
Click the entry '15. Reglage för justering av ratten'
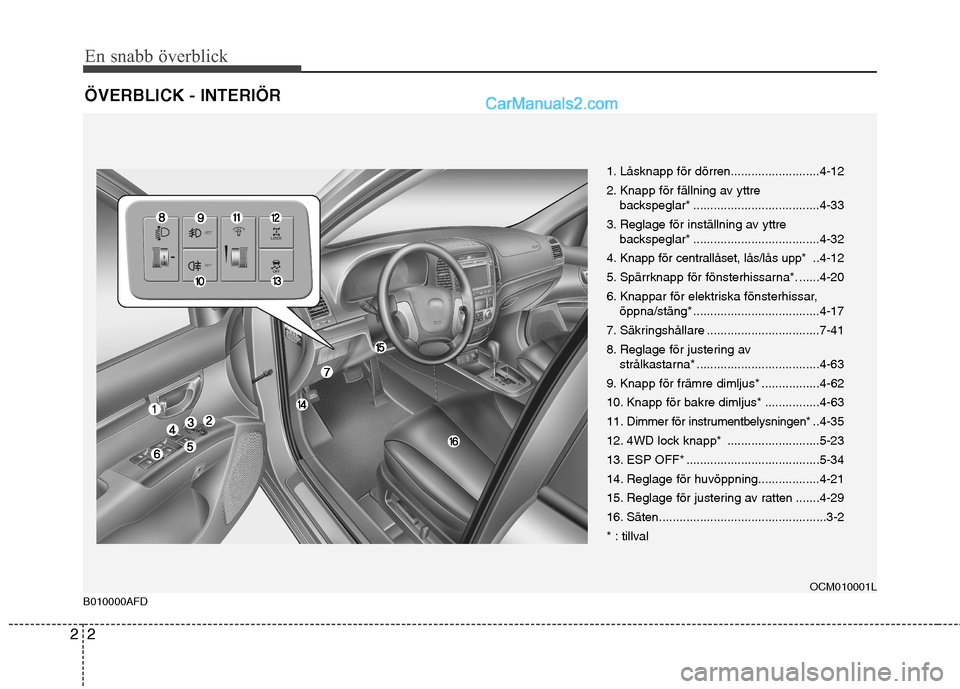[725, 498]
